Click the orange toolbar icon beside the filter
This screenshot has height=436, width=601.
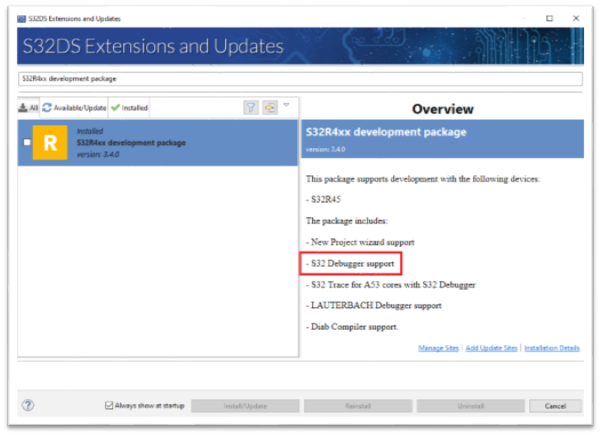point(270,108)
